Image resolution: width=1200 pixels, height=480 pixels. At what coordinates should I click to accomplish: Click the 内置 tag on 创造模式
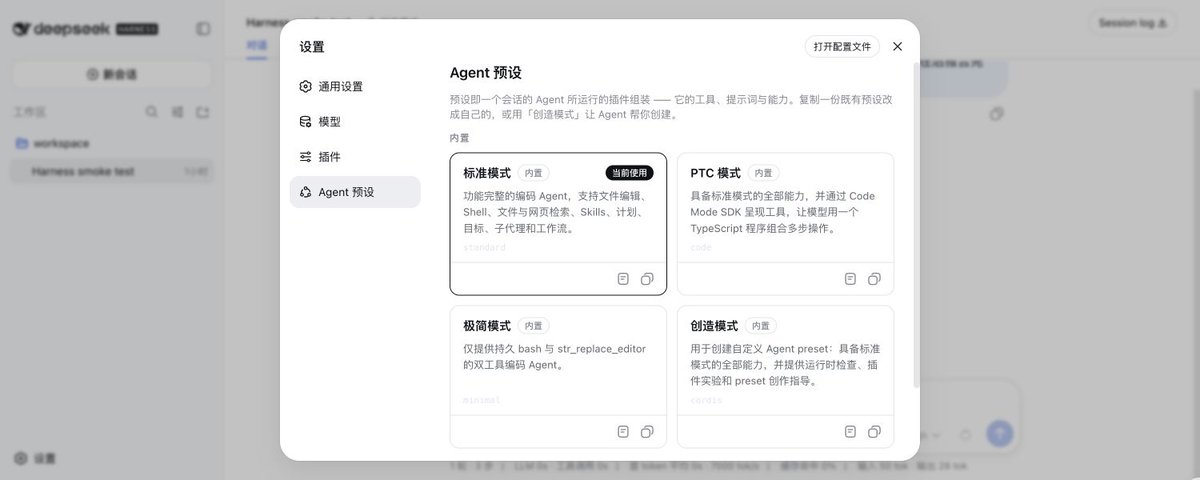coord(760,326)
